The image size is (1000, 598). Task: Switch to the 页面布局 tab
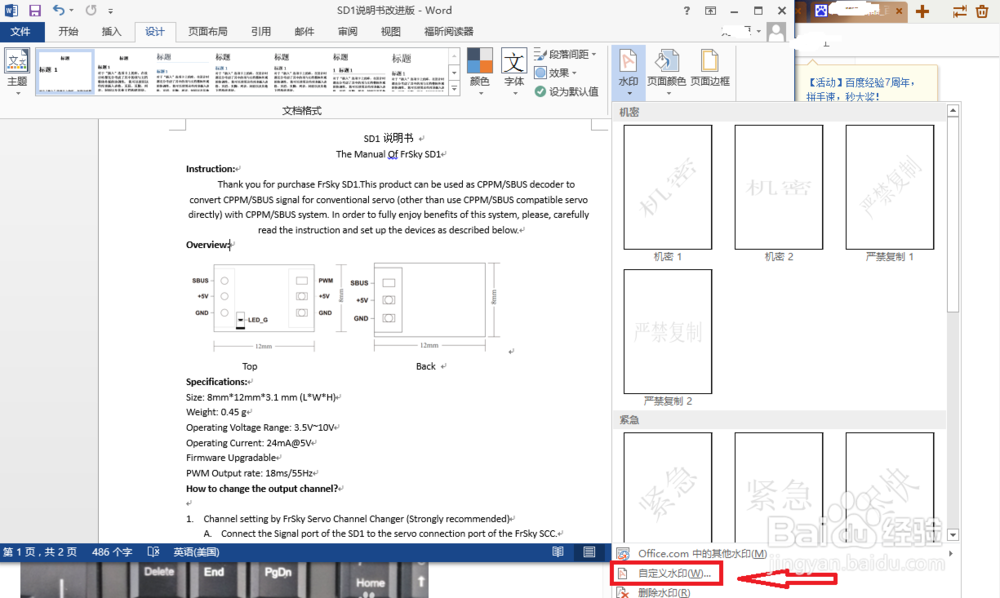[208, 31]
